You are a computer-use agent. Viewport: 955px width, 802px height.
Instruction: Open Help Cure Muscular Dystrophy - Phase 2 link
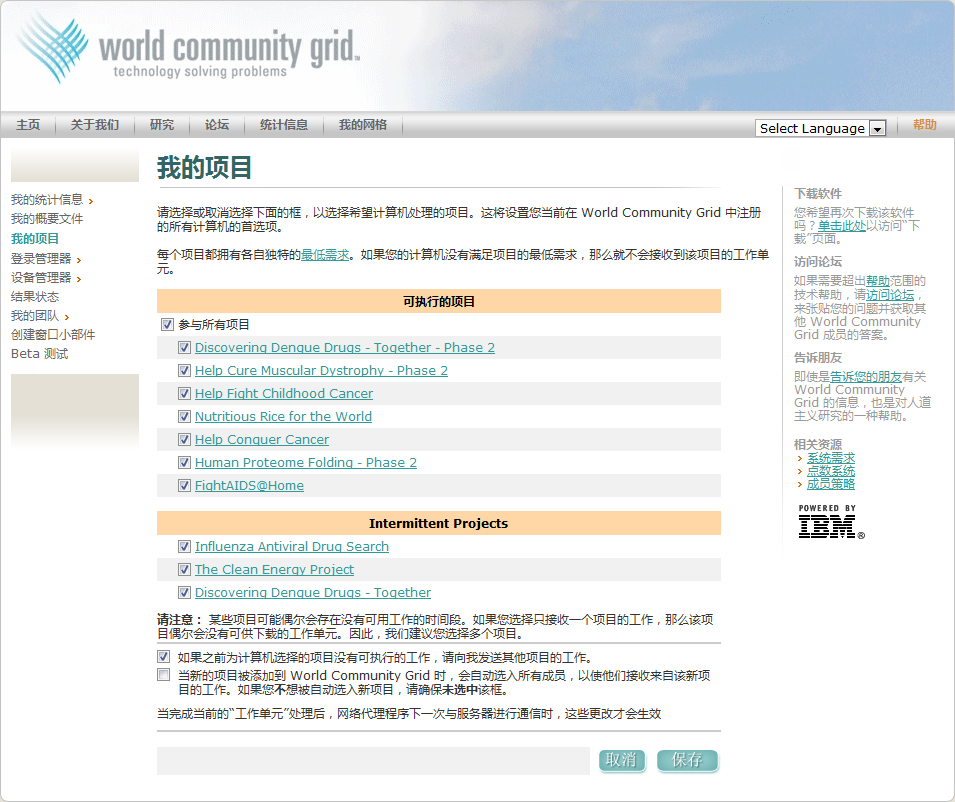pos(321,371)
